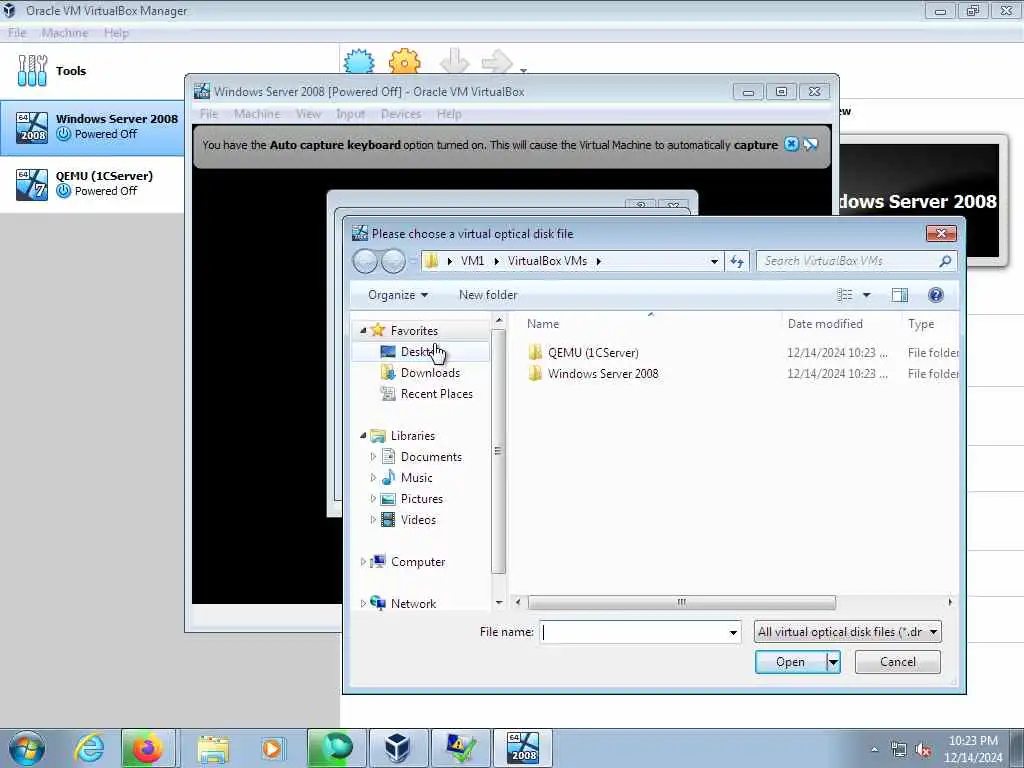The width and height of the screenshot is (1024, 768).
Task: Select Desktop under Favorites
Action: 421,352
